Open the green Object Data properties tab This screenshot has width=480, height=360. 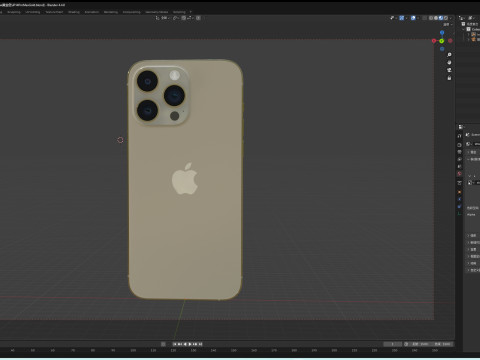pos(459,214)
